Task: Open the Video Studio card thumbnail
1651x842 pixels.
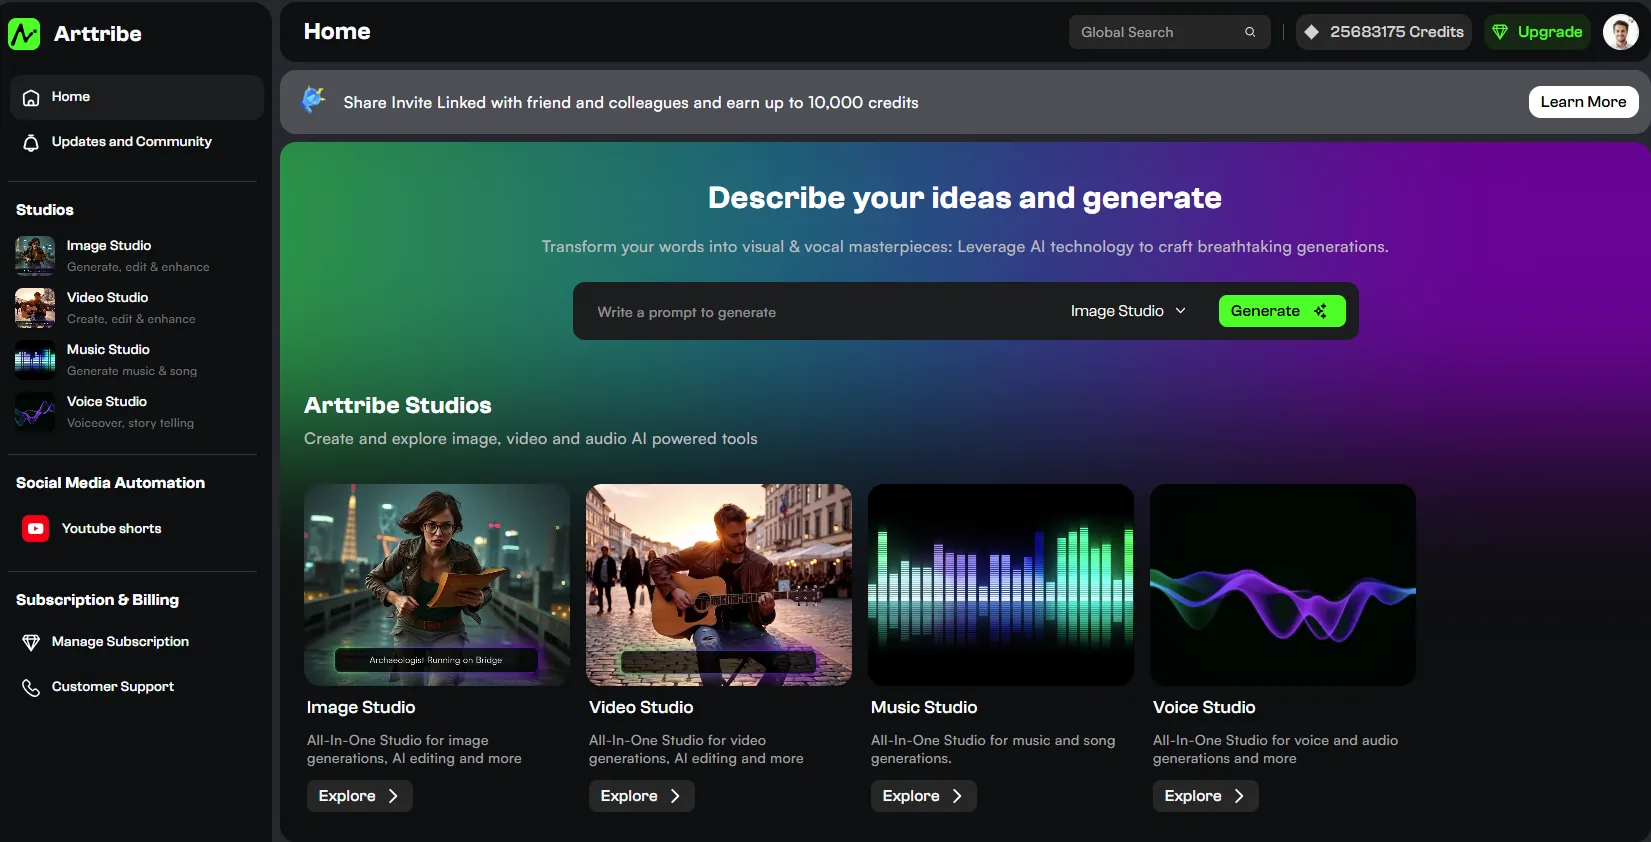Action: pos(719,585)
